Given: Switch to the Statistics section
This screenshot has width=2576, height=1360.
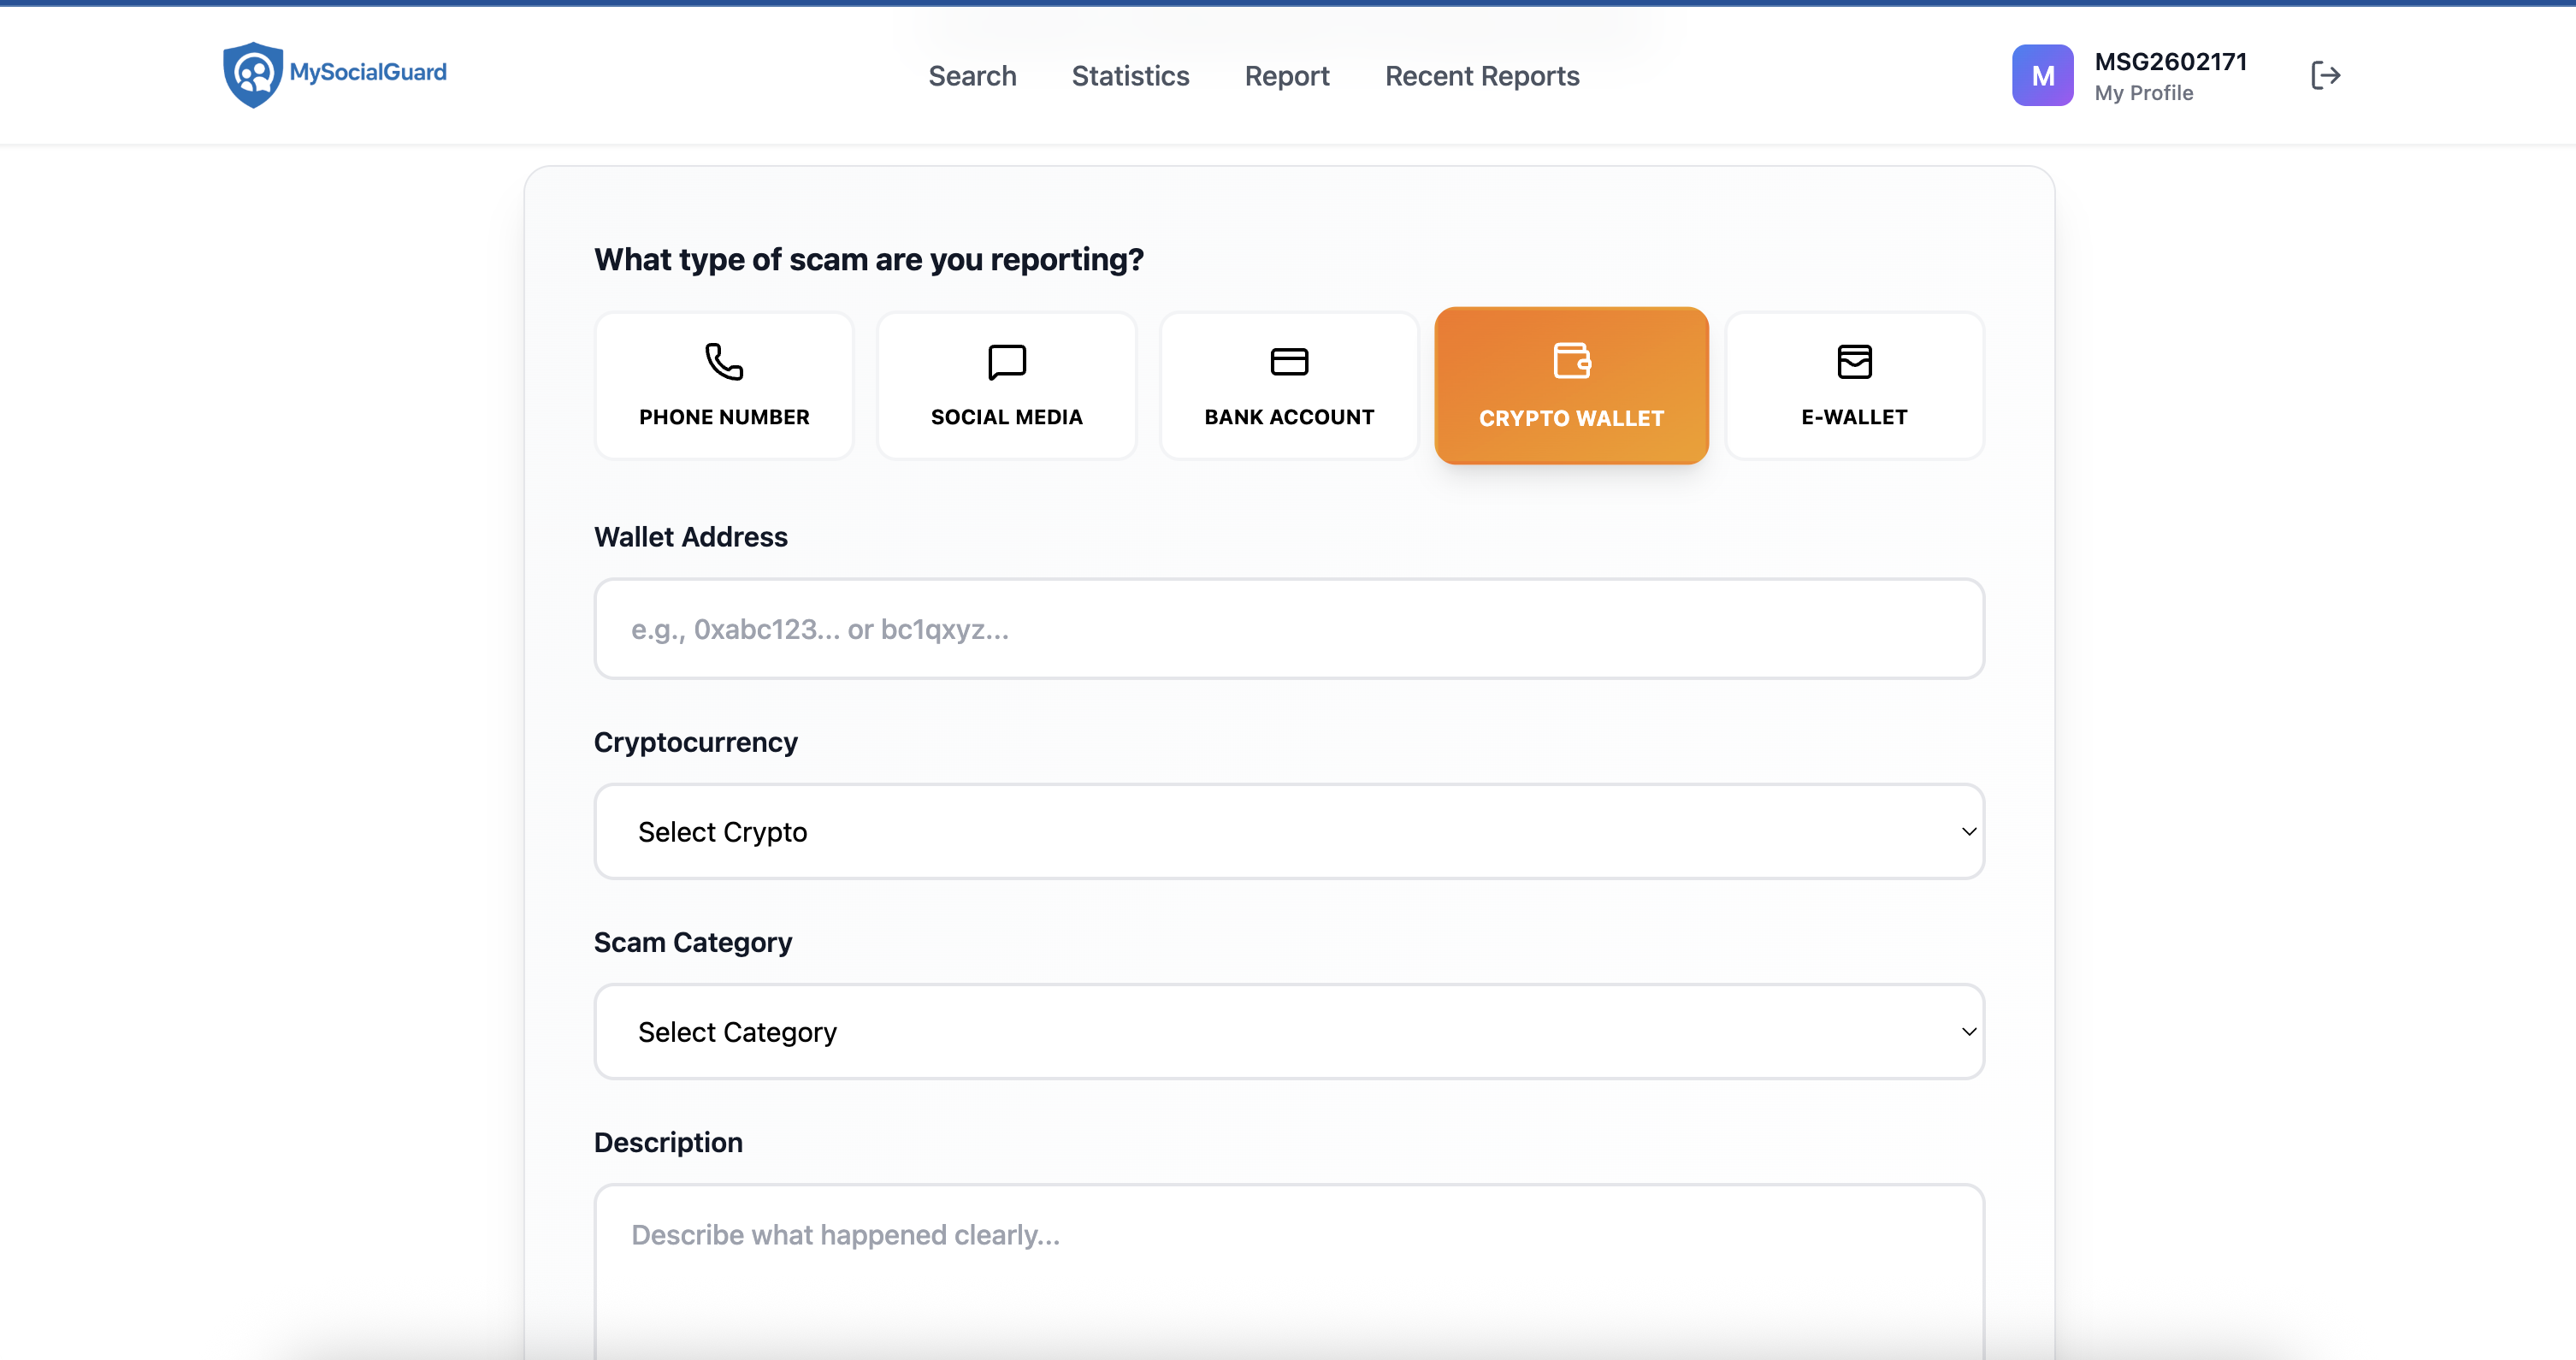Looking at the screenshot, I should [1130, 75].
